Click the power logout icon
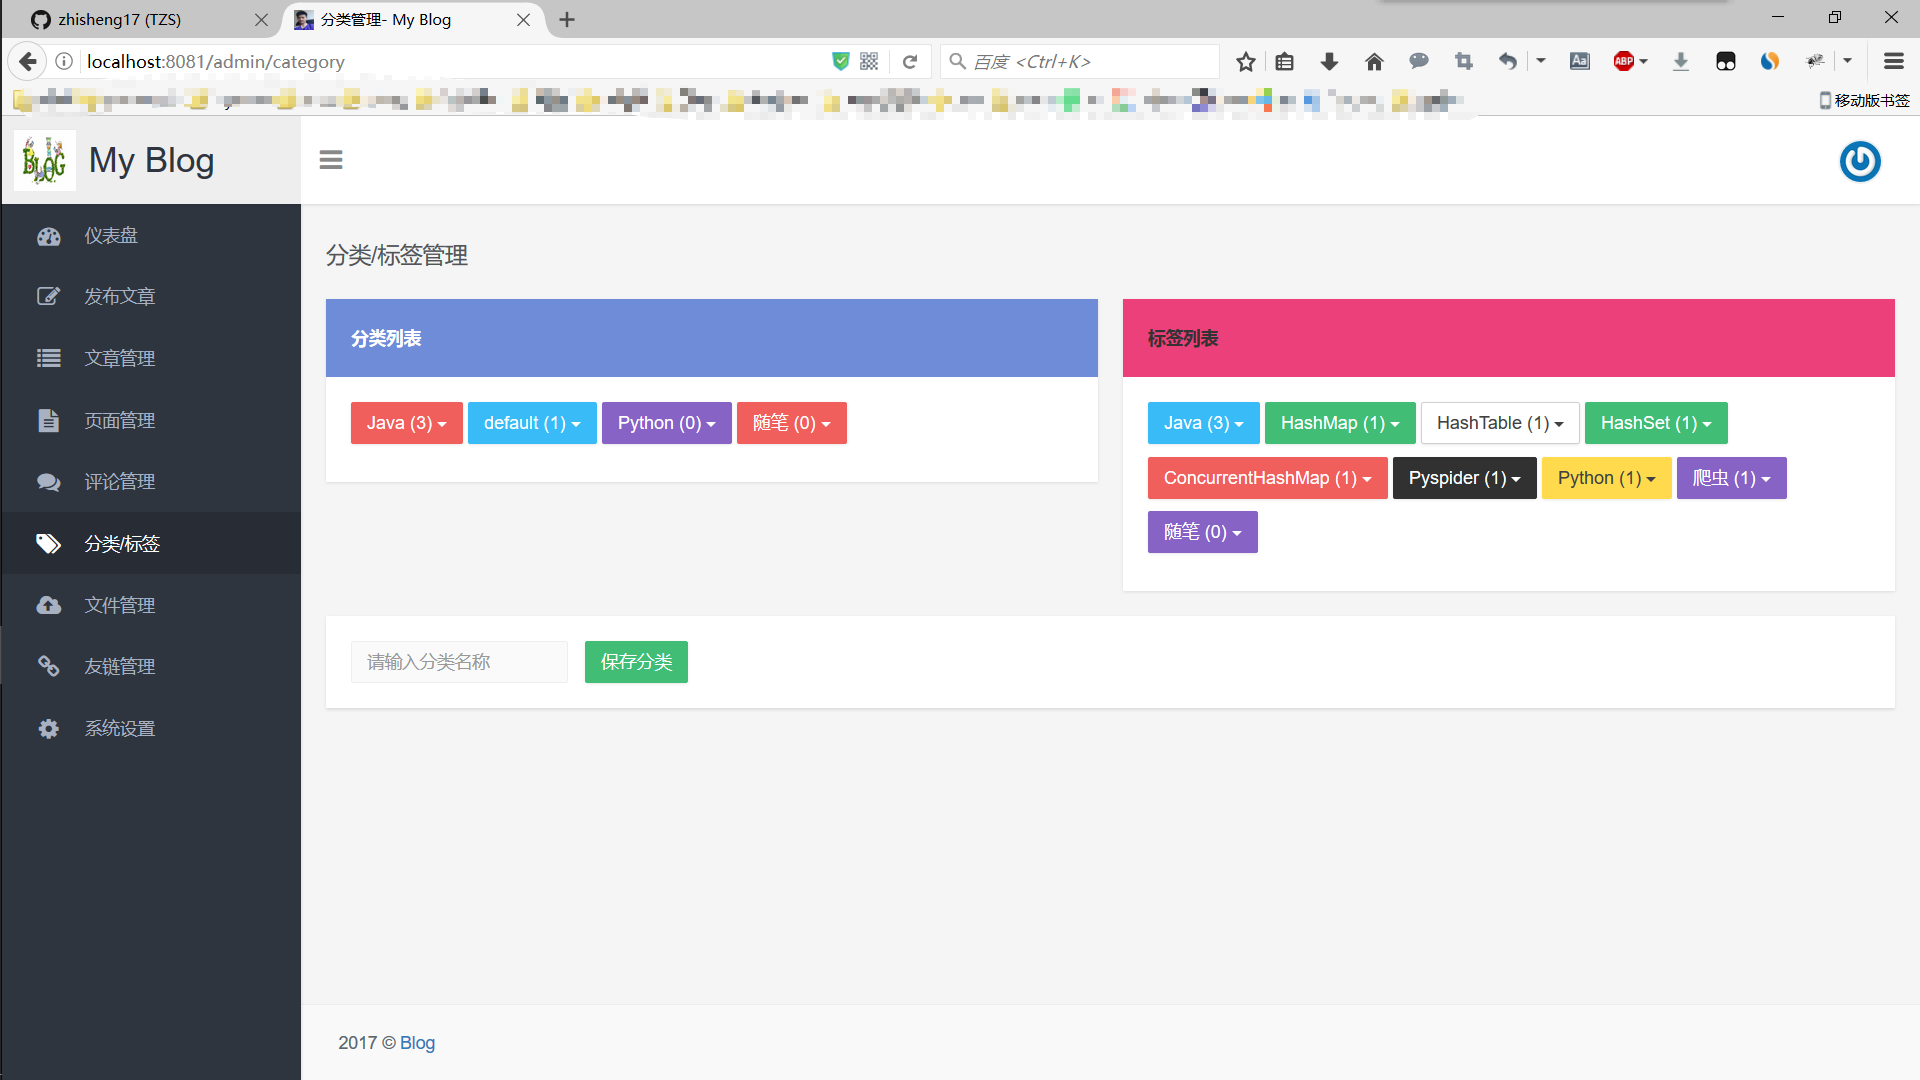 (1859, 161)
